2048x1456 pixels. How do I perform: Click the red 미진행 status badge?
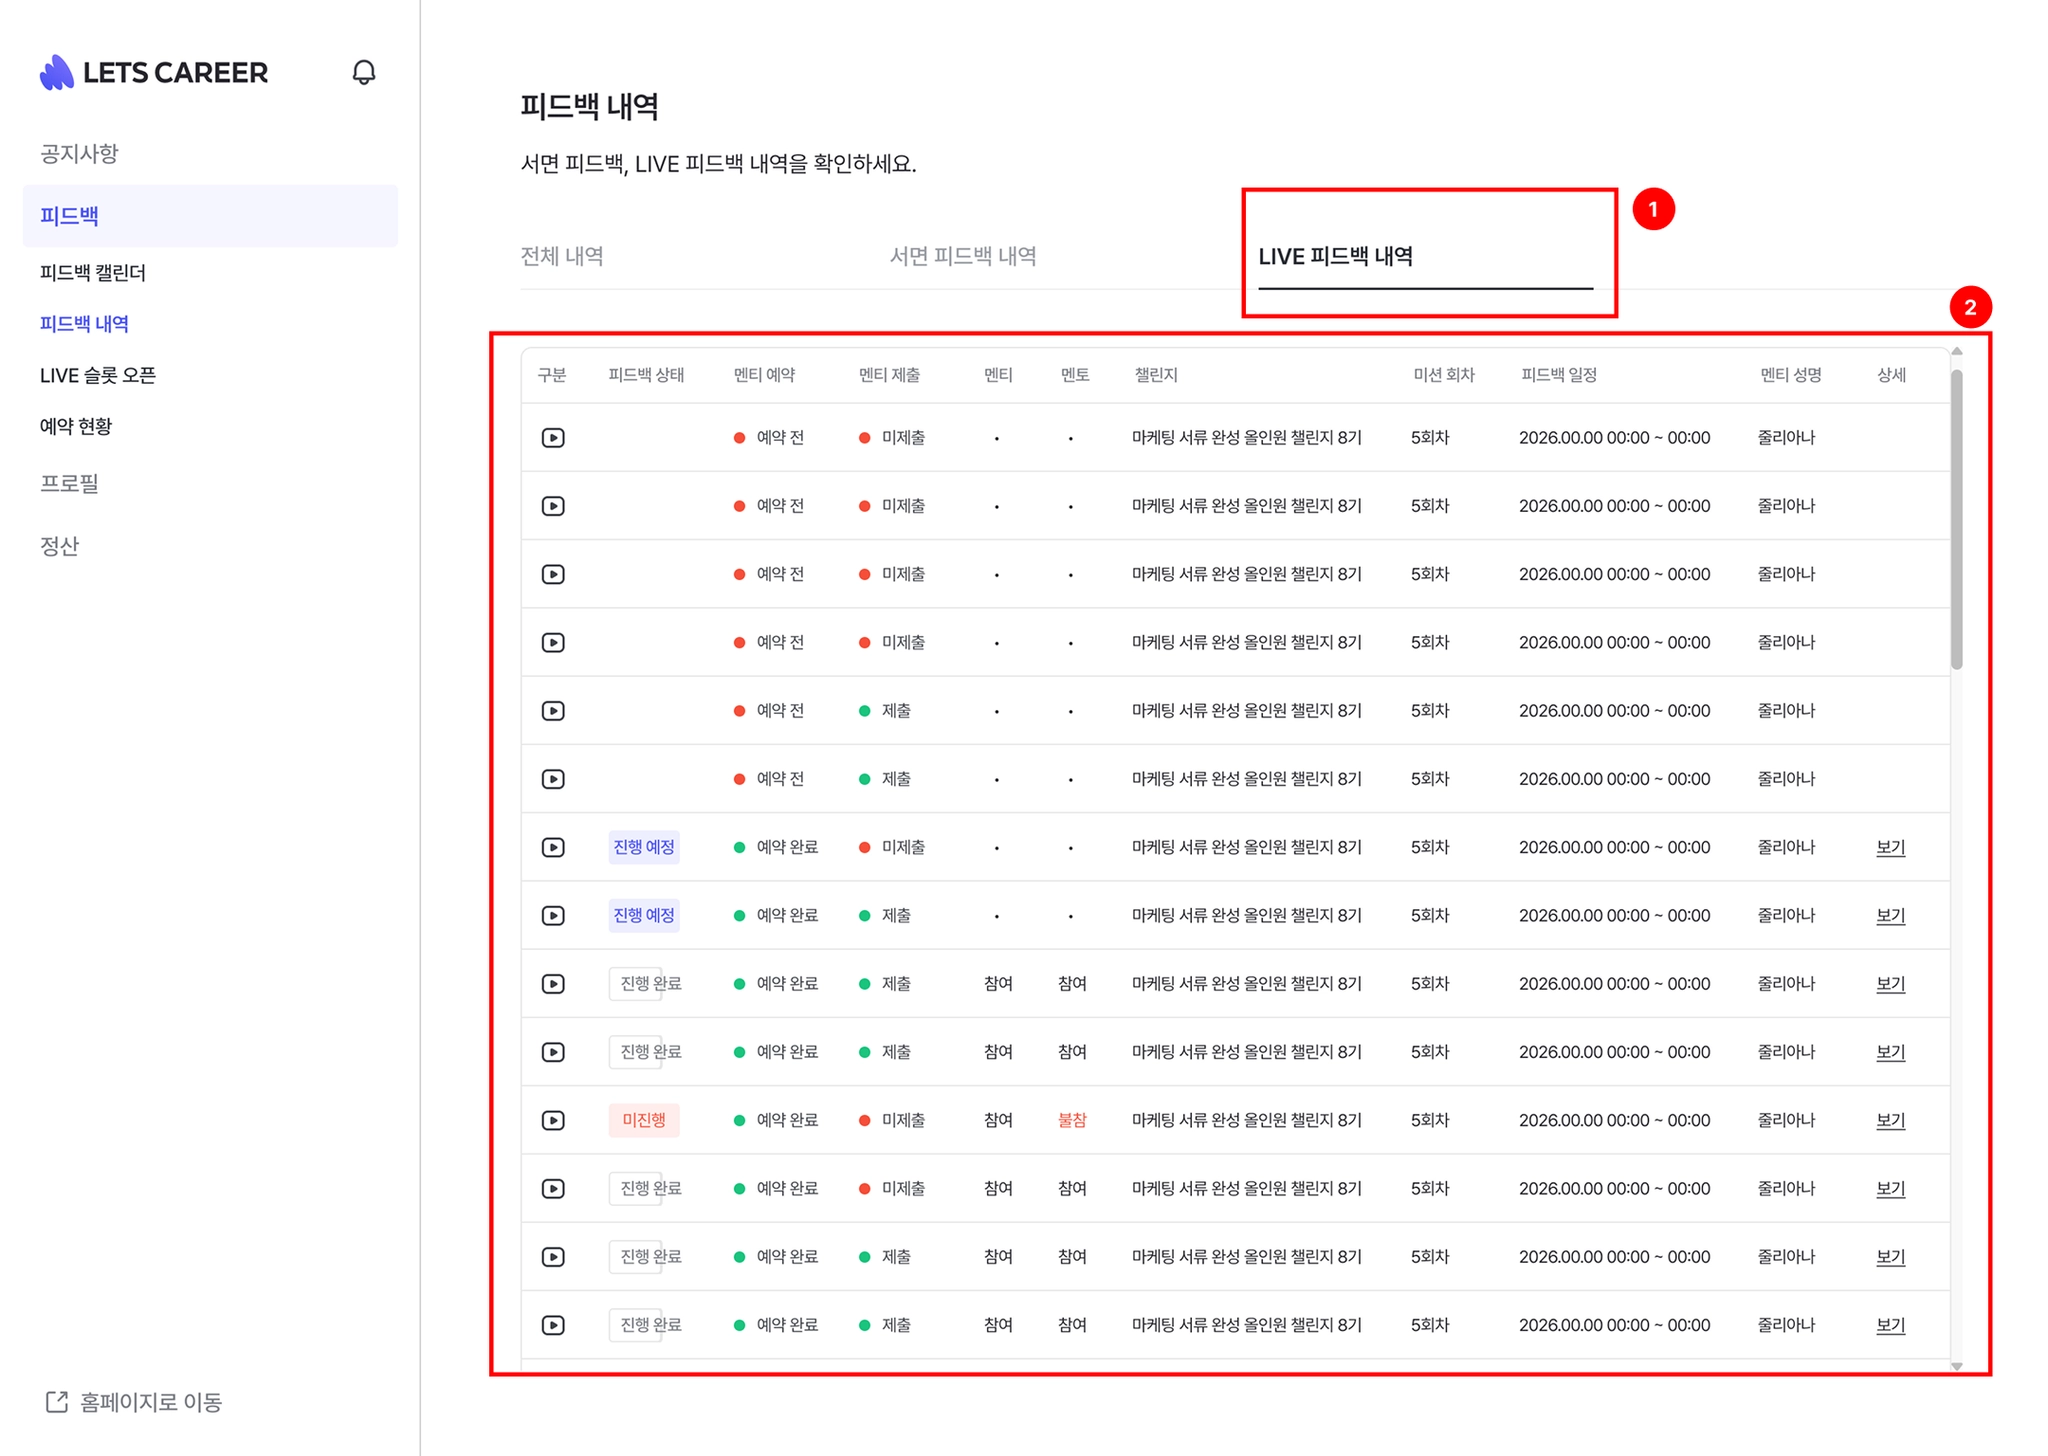coord(644,1120)
